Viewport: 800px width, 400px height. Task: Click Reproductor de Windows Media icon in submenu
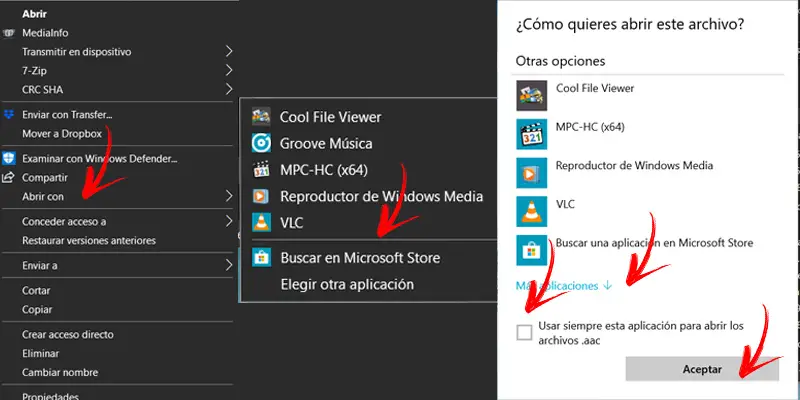click(261, 196)
